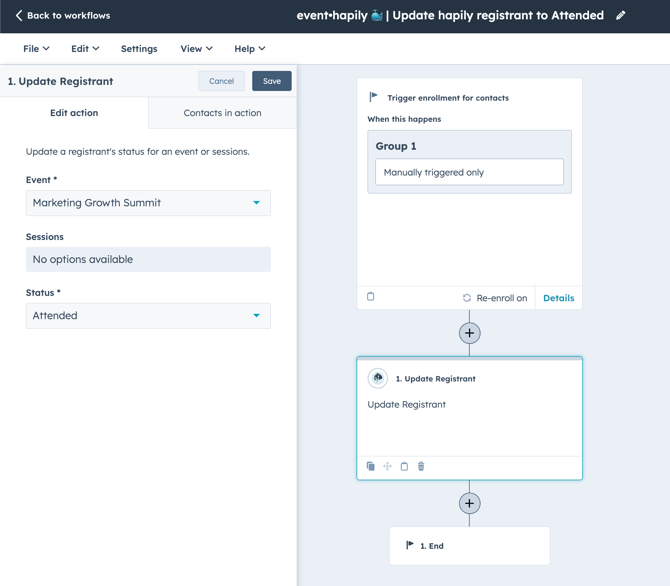Click the copy icon on Update Registrant card
The height and width of the screenshot is (586, 670).
pos(371,467)
